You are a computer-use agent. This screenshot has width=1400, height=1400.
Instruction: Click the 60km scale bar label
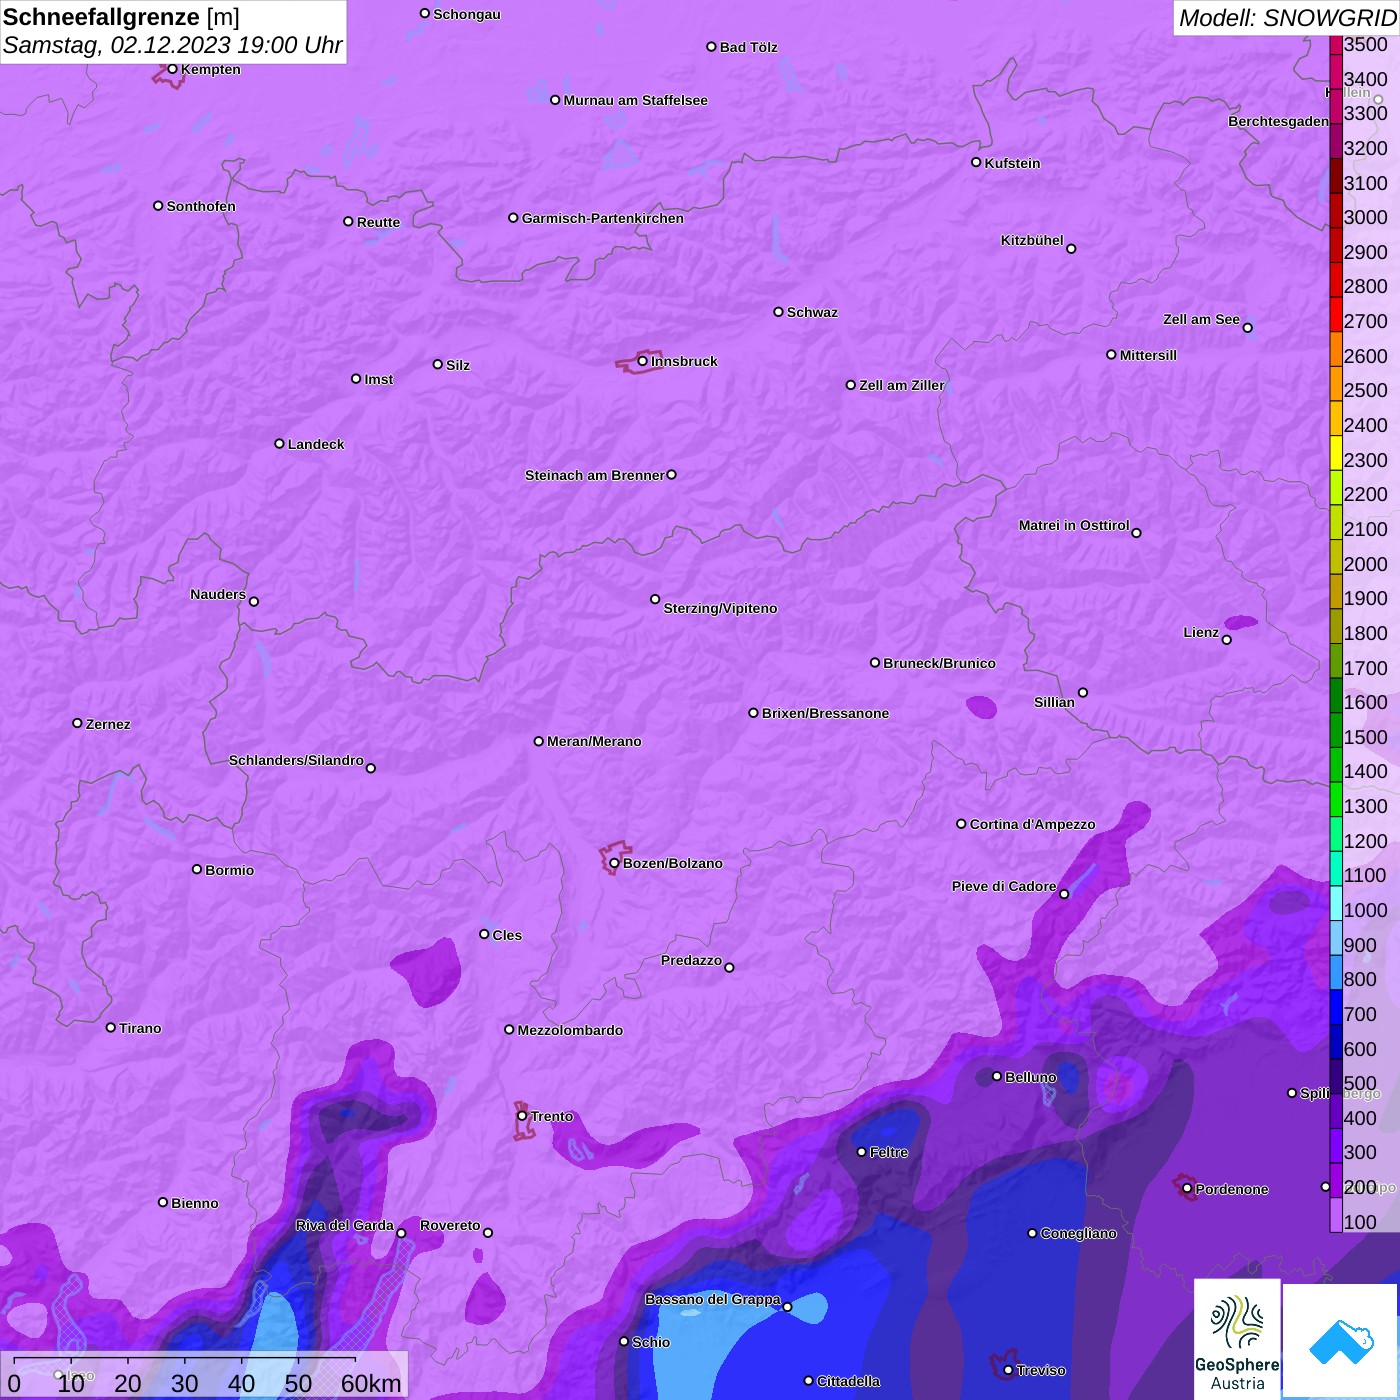[371, 1383]
